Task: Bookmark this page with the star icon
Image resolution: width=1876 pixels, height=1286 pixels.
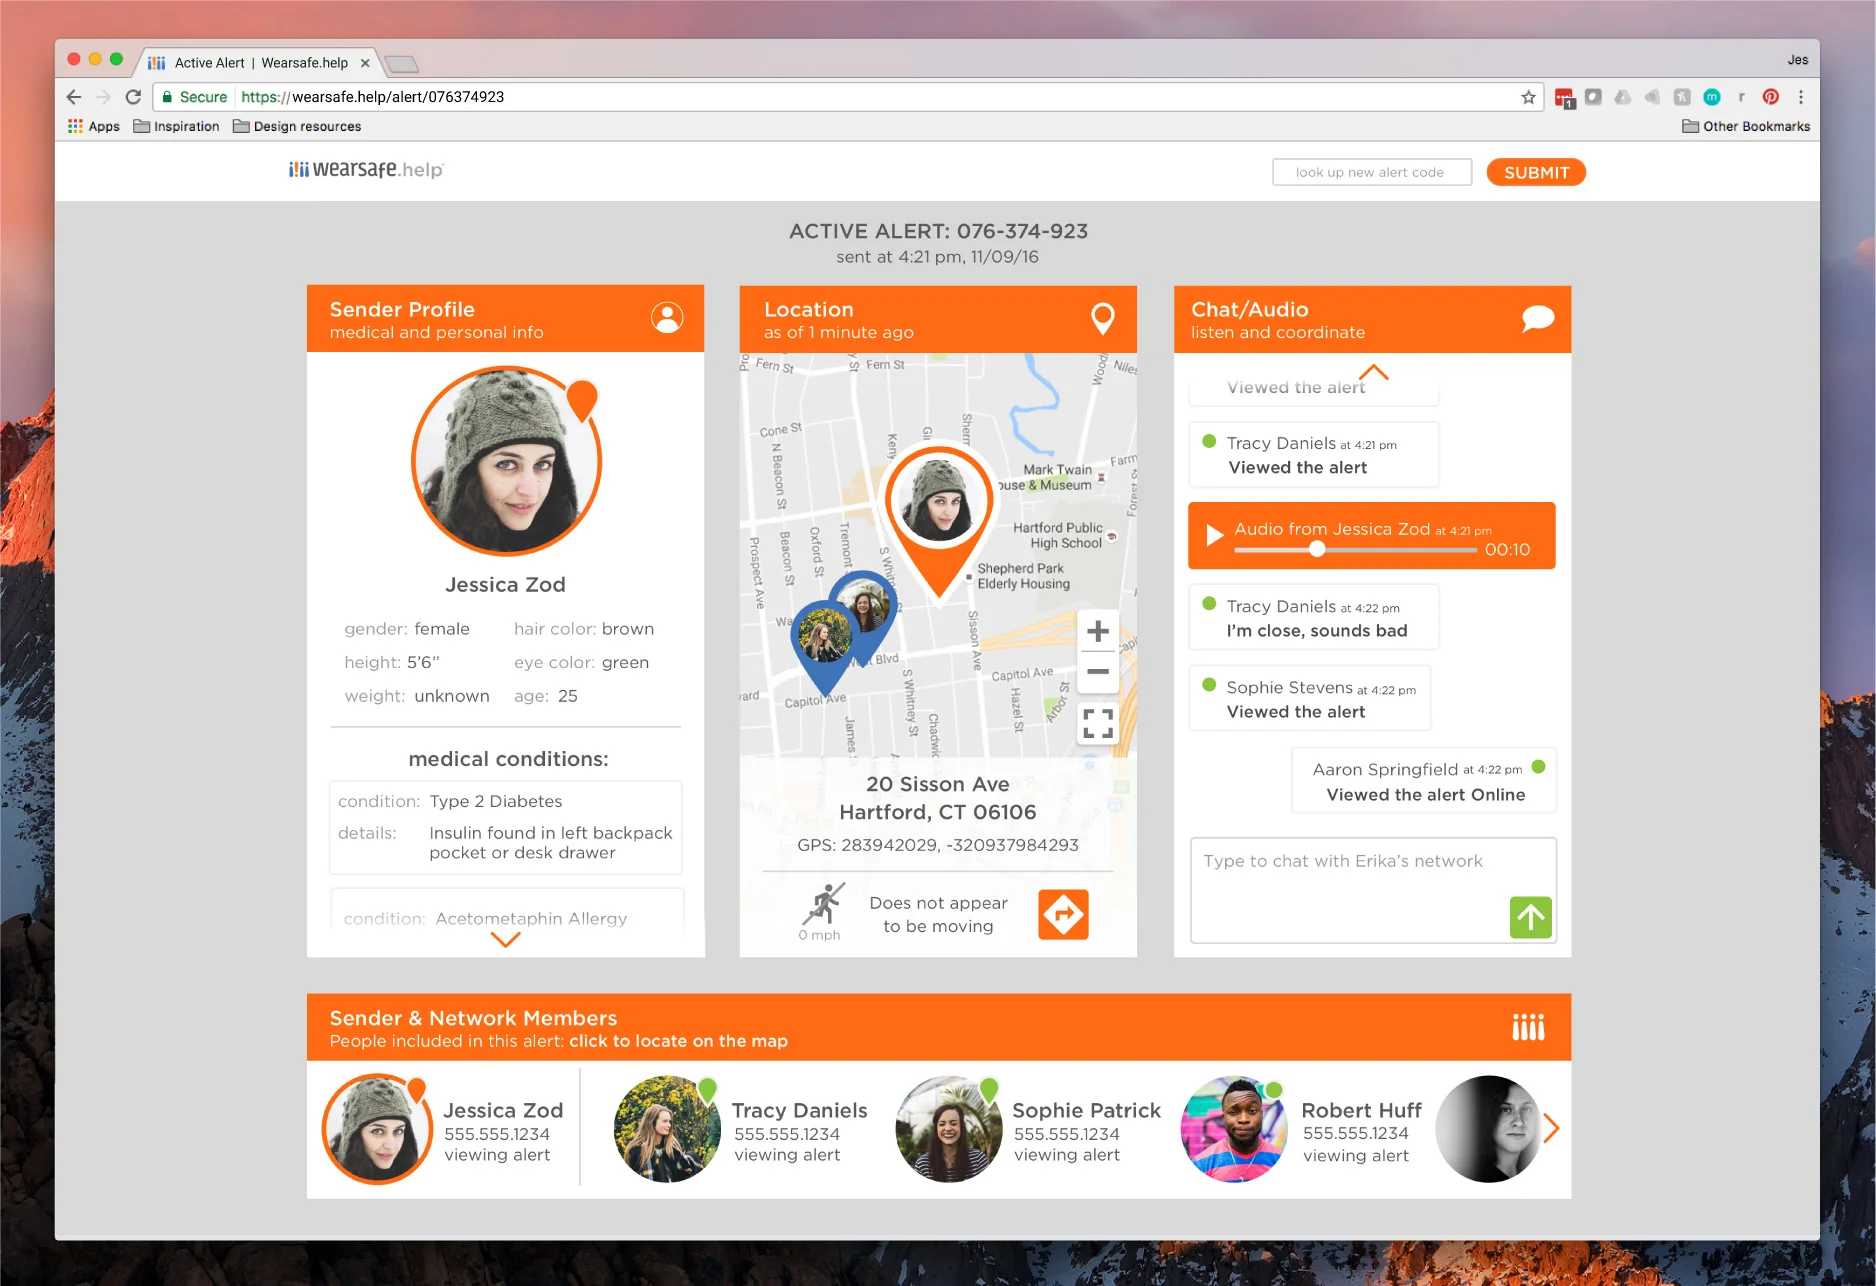Action: coord(1528,97)
